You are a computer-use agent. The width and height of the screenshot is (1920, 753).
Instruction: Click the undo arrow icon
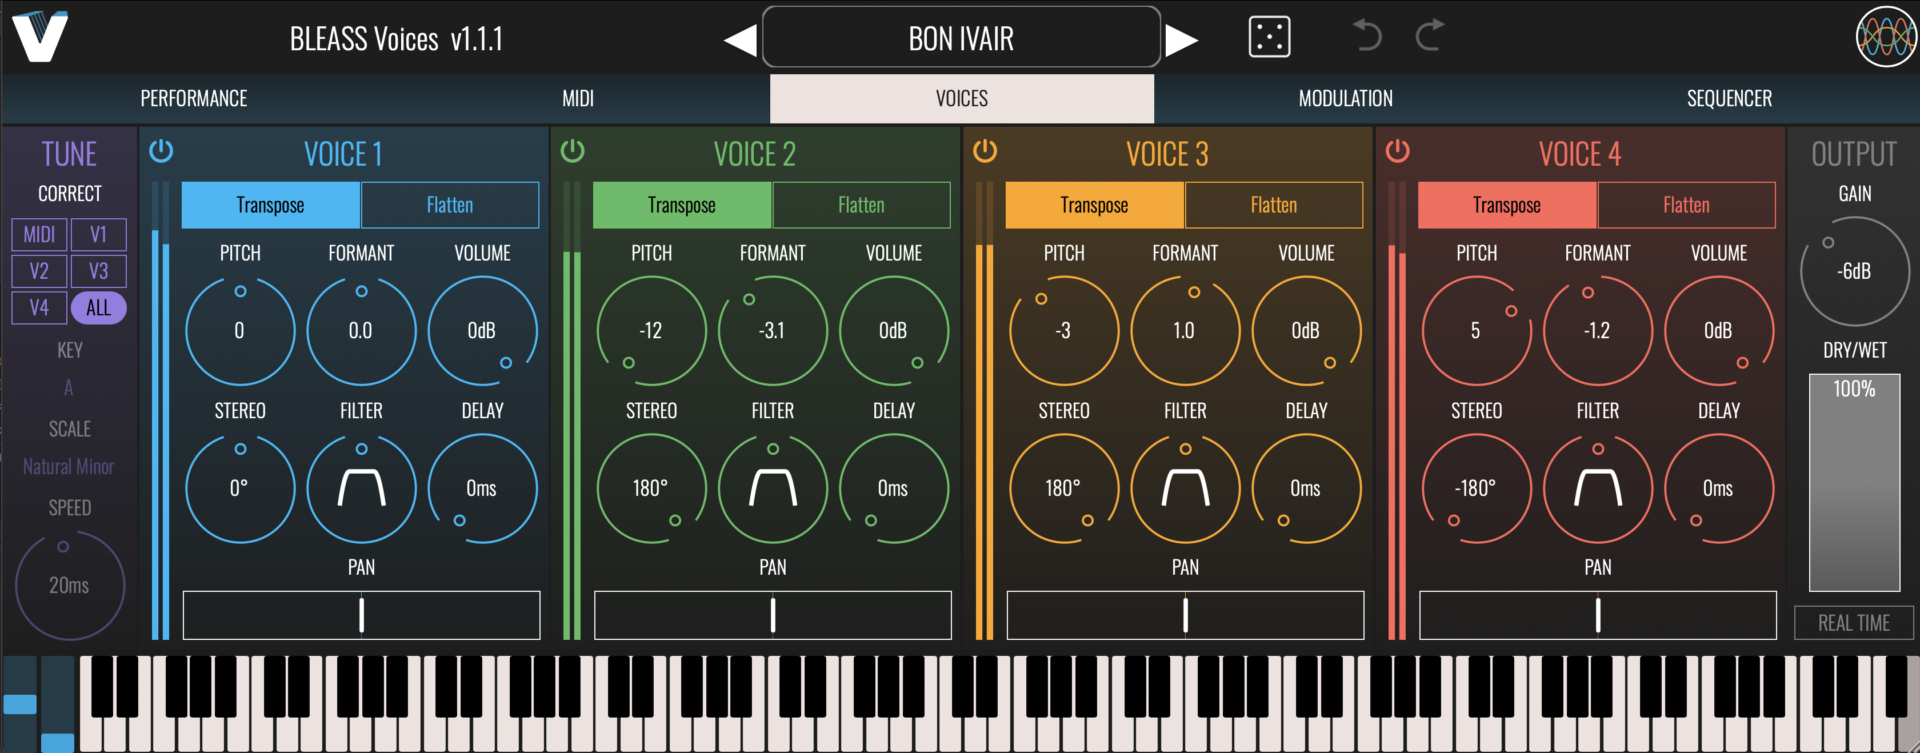[1366, 37]
